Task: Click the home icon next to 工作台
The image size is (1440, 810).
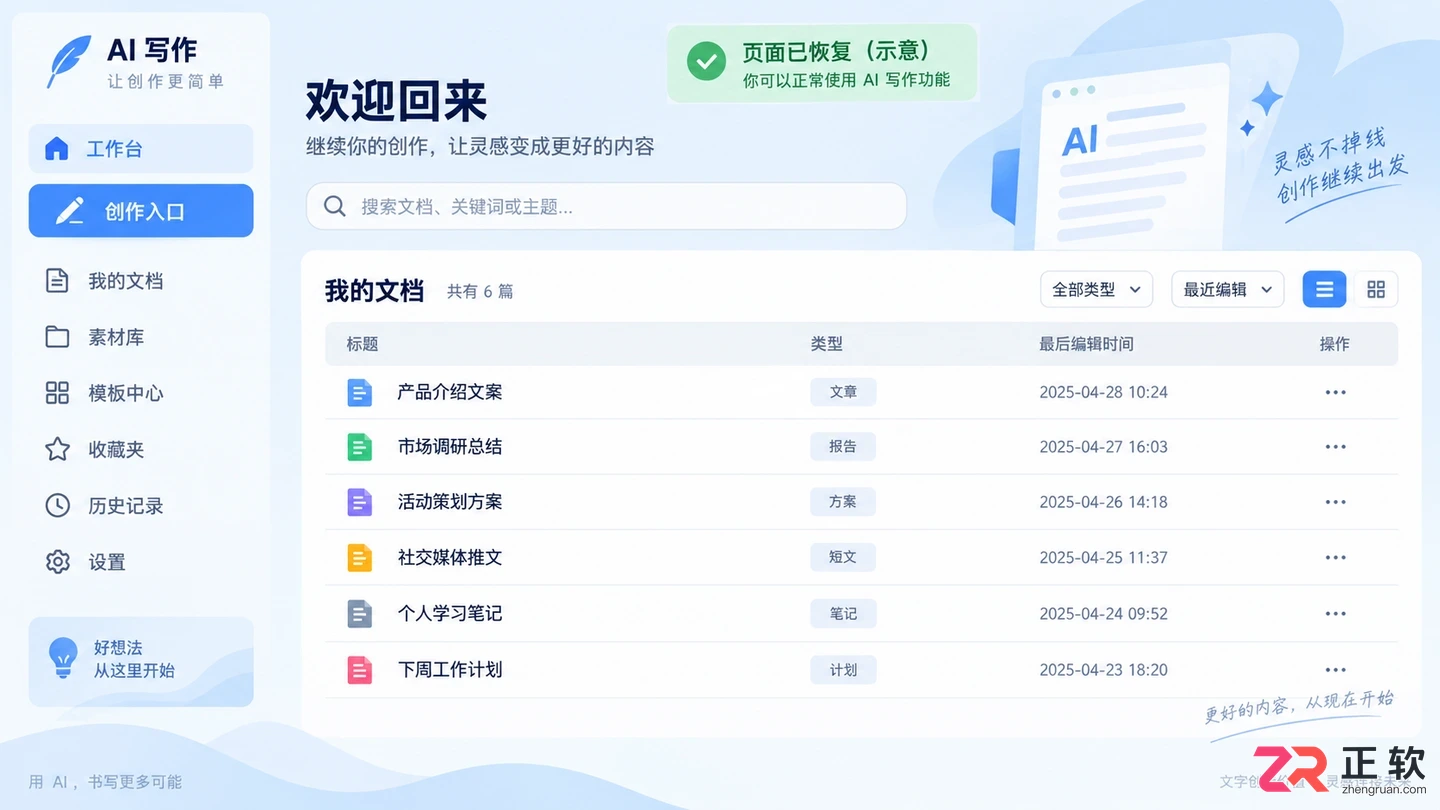Action: point(57,149)
